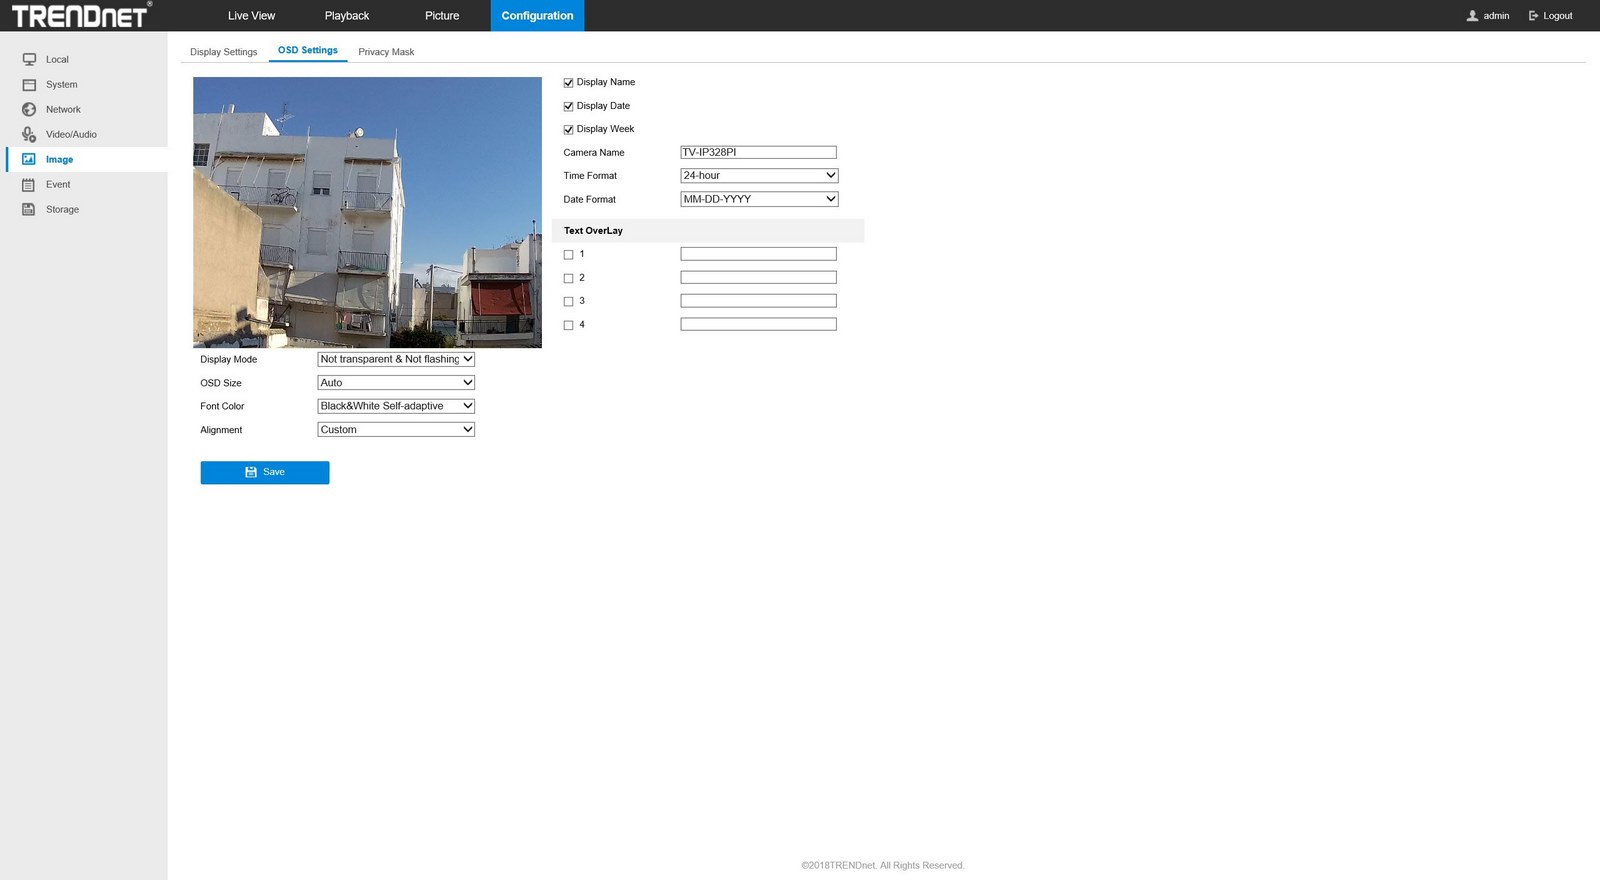Toggle Display Week checkbox

(568, 130)
